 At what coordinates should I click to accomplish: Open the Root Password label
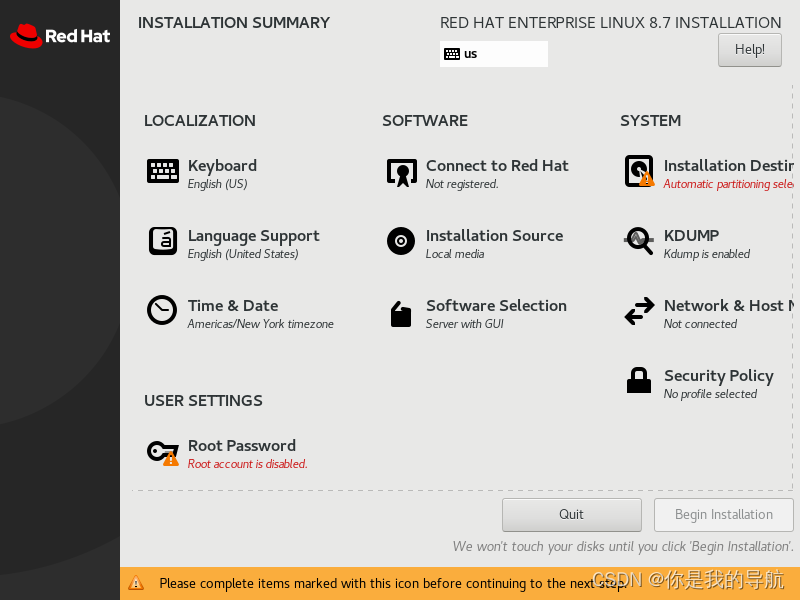[242, 446]
